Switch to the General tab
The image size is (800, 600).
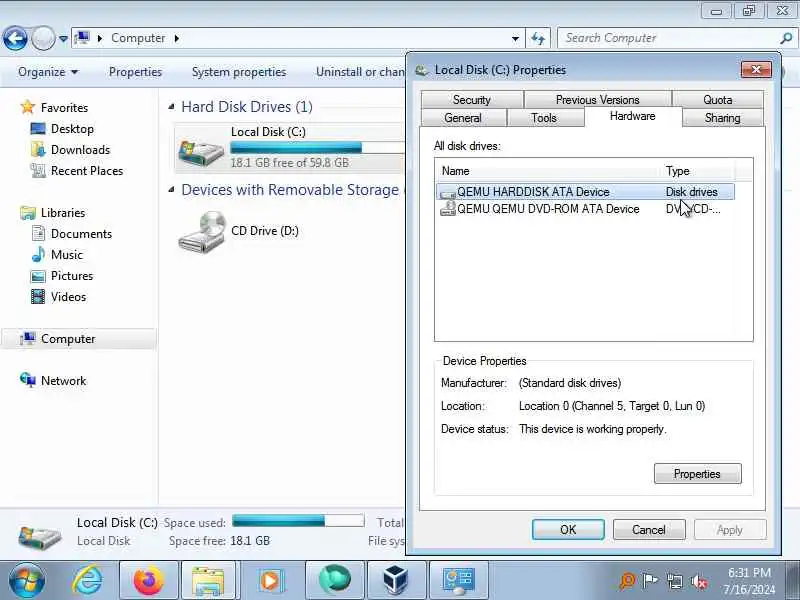(463, 118)
